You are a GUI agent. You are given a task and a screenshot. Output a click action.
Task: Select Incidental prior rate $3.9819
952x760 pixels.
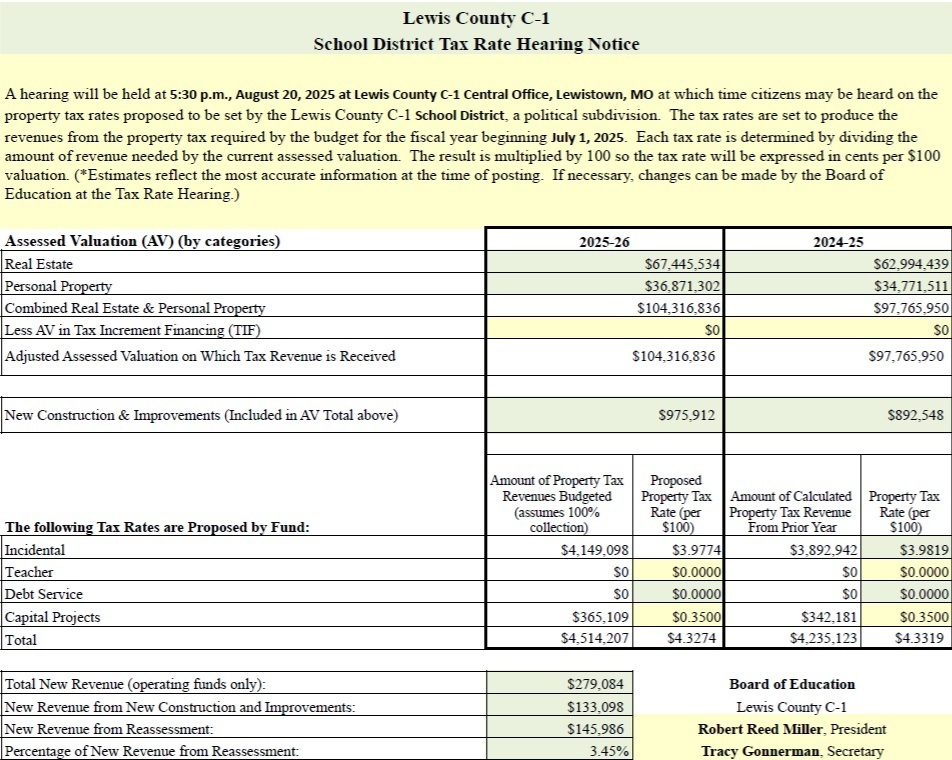[924, 550]
